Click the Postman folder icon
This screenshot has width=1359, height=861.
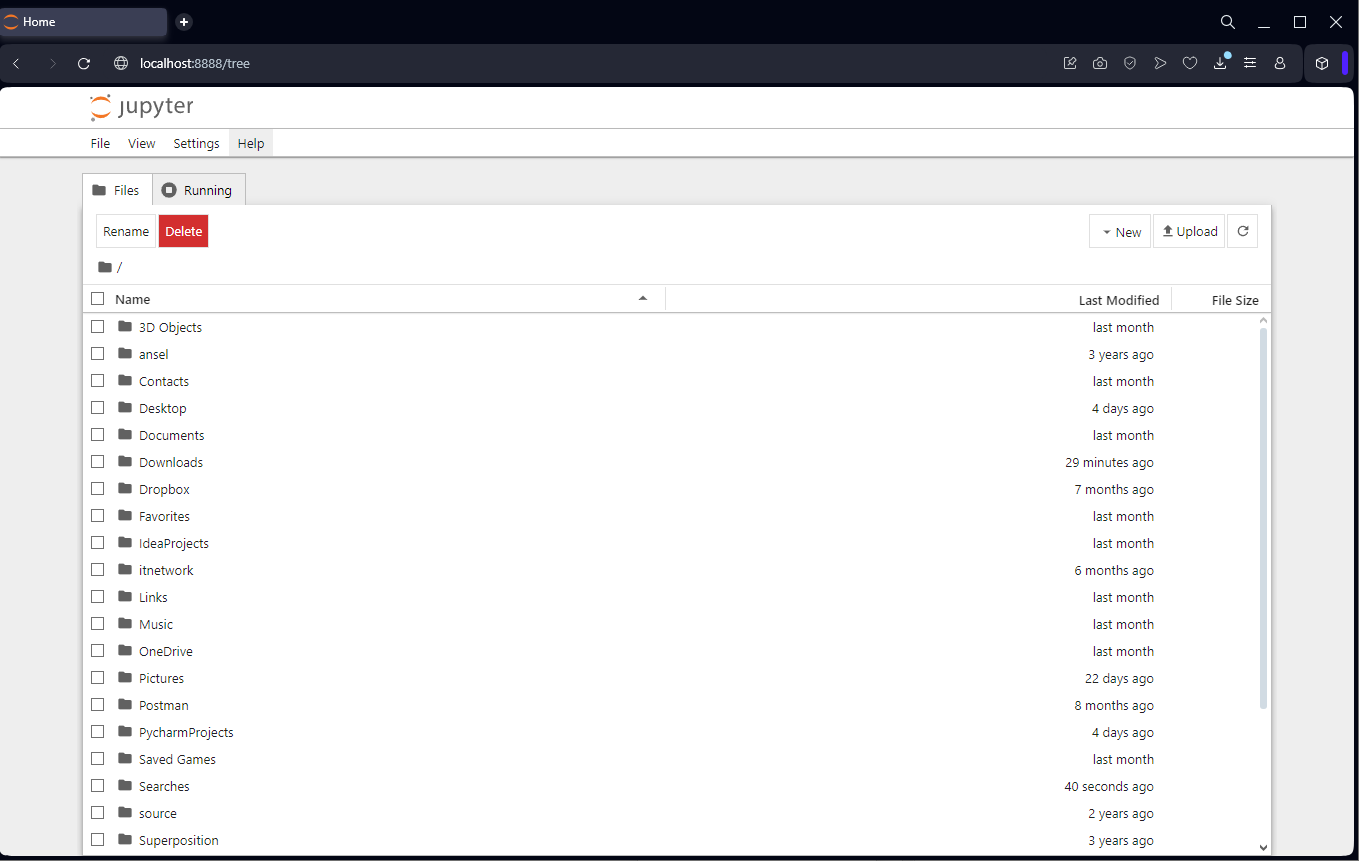click(x=125, y=704)
